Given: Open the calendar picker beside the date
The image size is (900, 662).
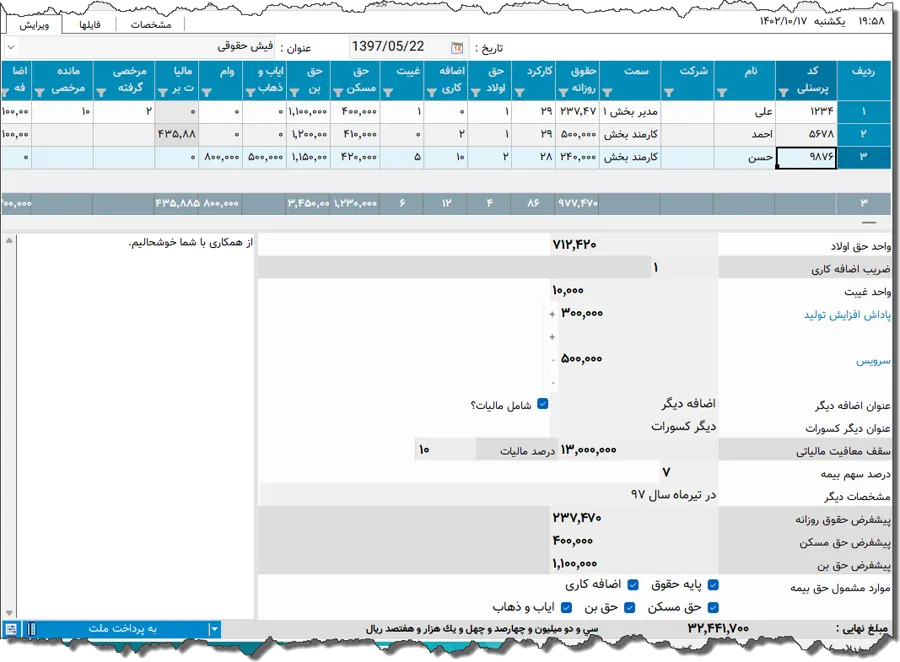Looking at the screenshot, I should 457,48.
